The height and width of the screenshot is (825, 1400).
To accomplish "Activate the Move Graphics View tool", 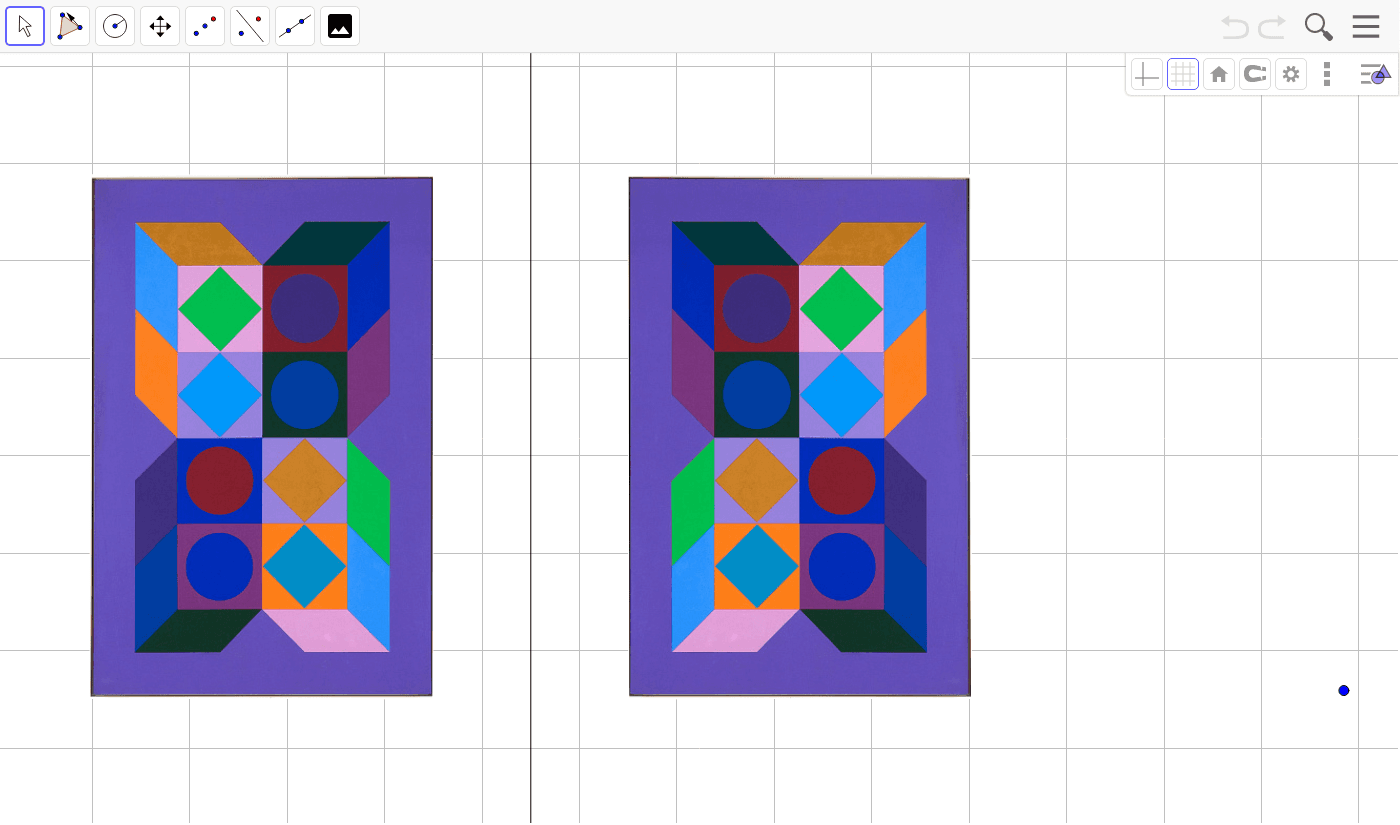I will point(160,26).
